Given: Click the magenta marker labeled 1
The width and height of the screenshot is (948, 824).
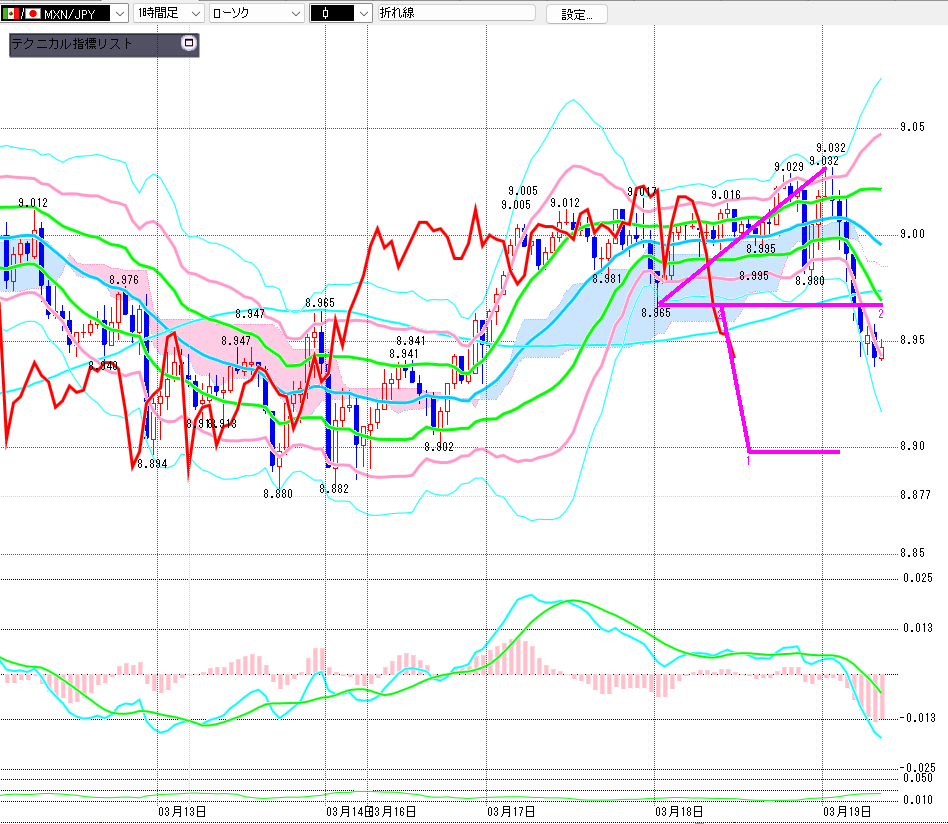Looking at the screenshot, I should point(748,461).
